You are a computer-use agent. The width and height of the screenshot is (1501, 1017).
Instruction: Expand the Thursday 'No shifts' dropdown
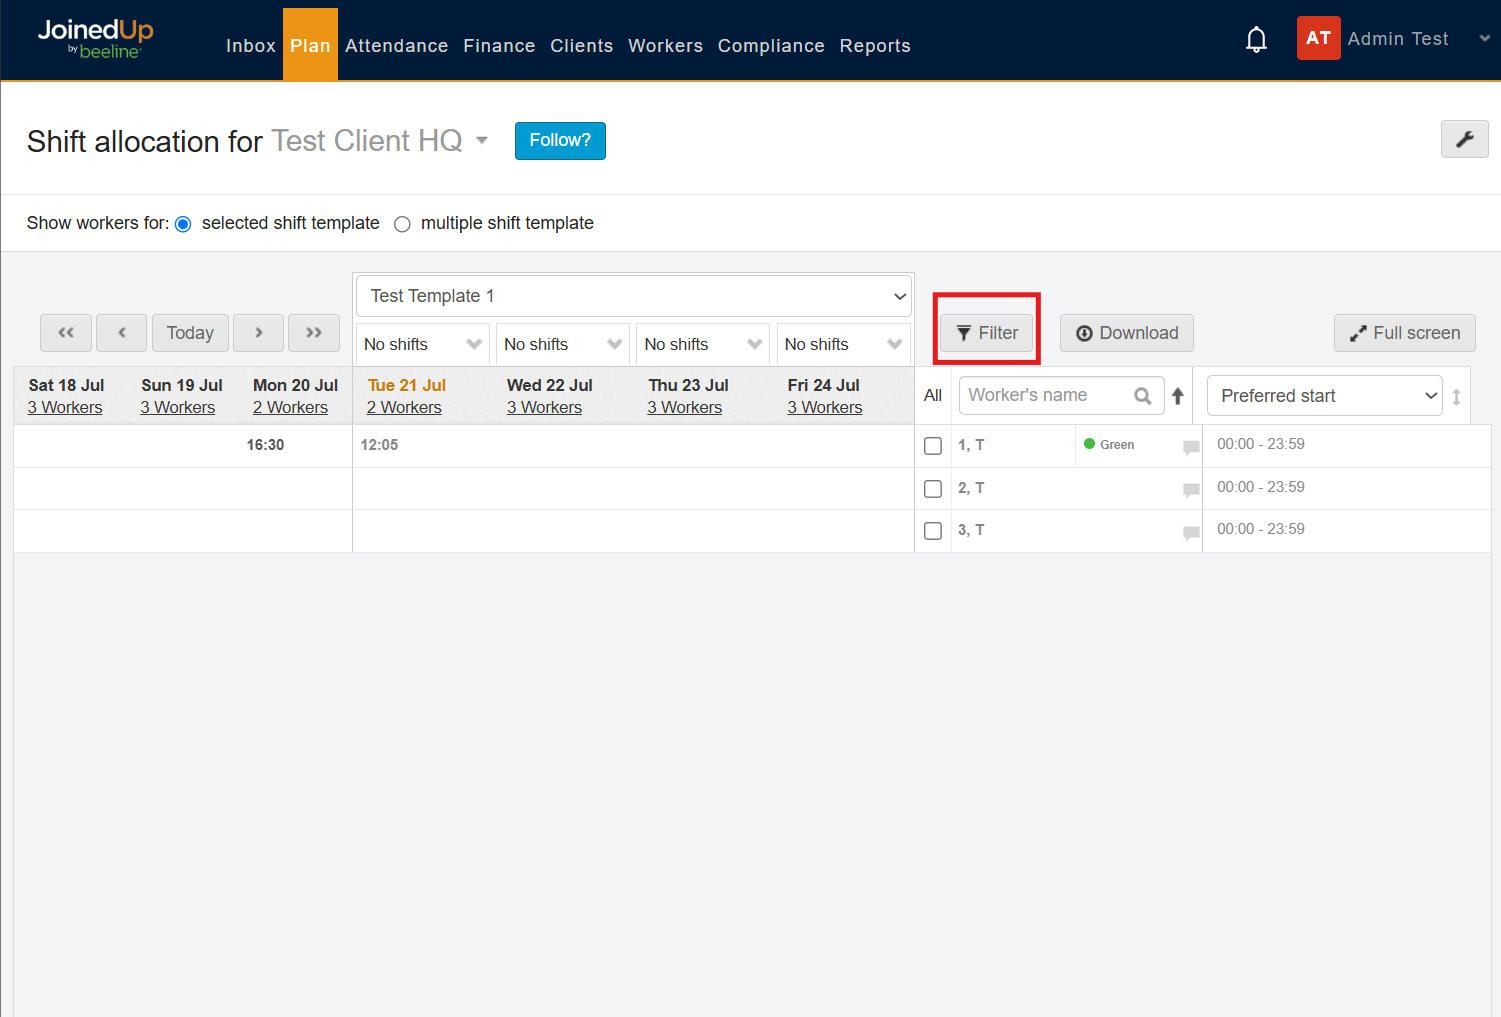pyautogui.click(x=703, y=344)
